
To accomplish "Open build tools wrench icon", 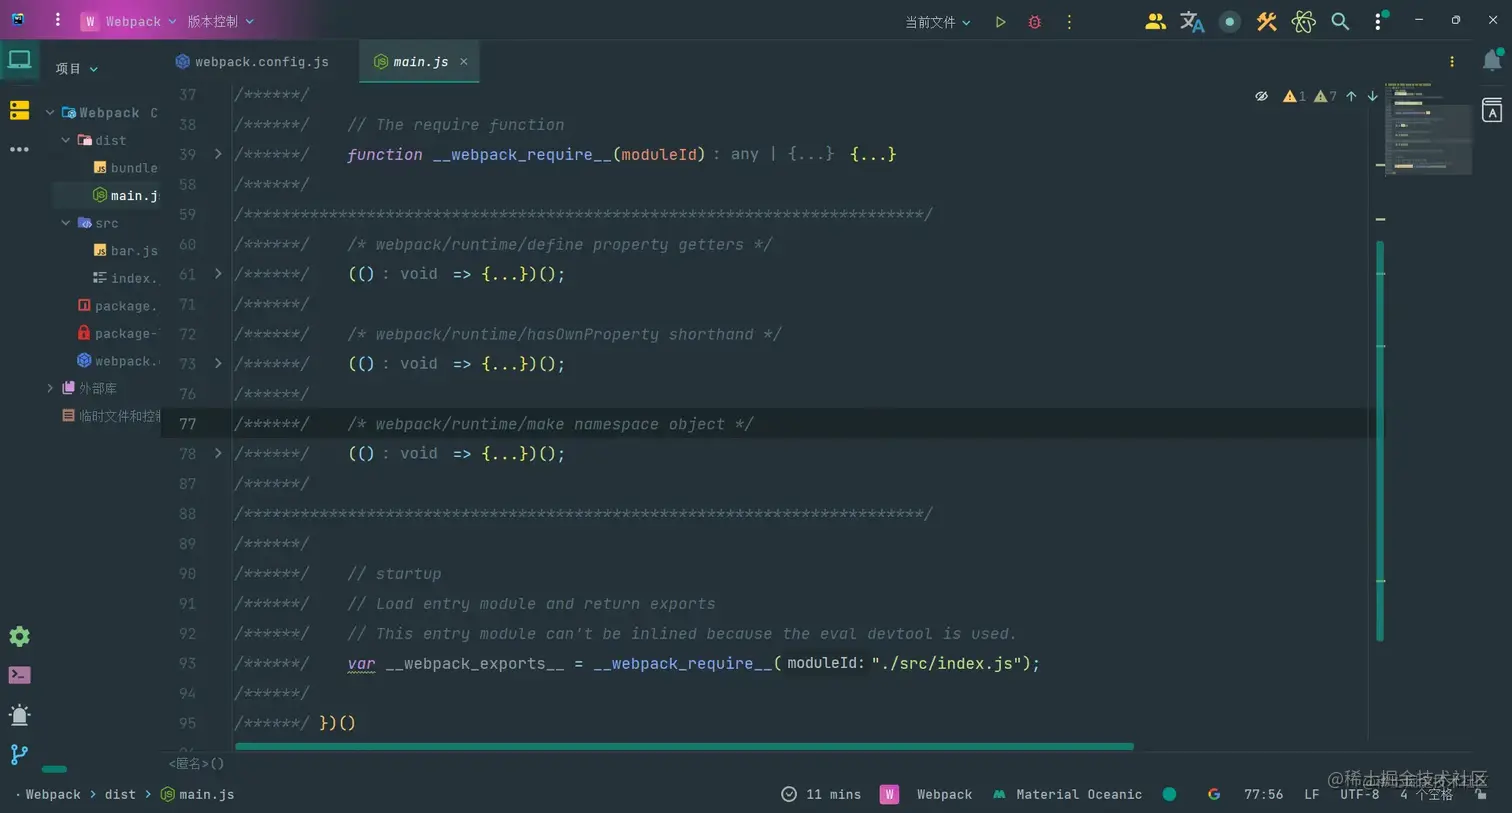I will click(x=1267, y=21).
